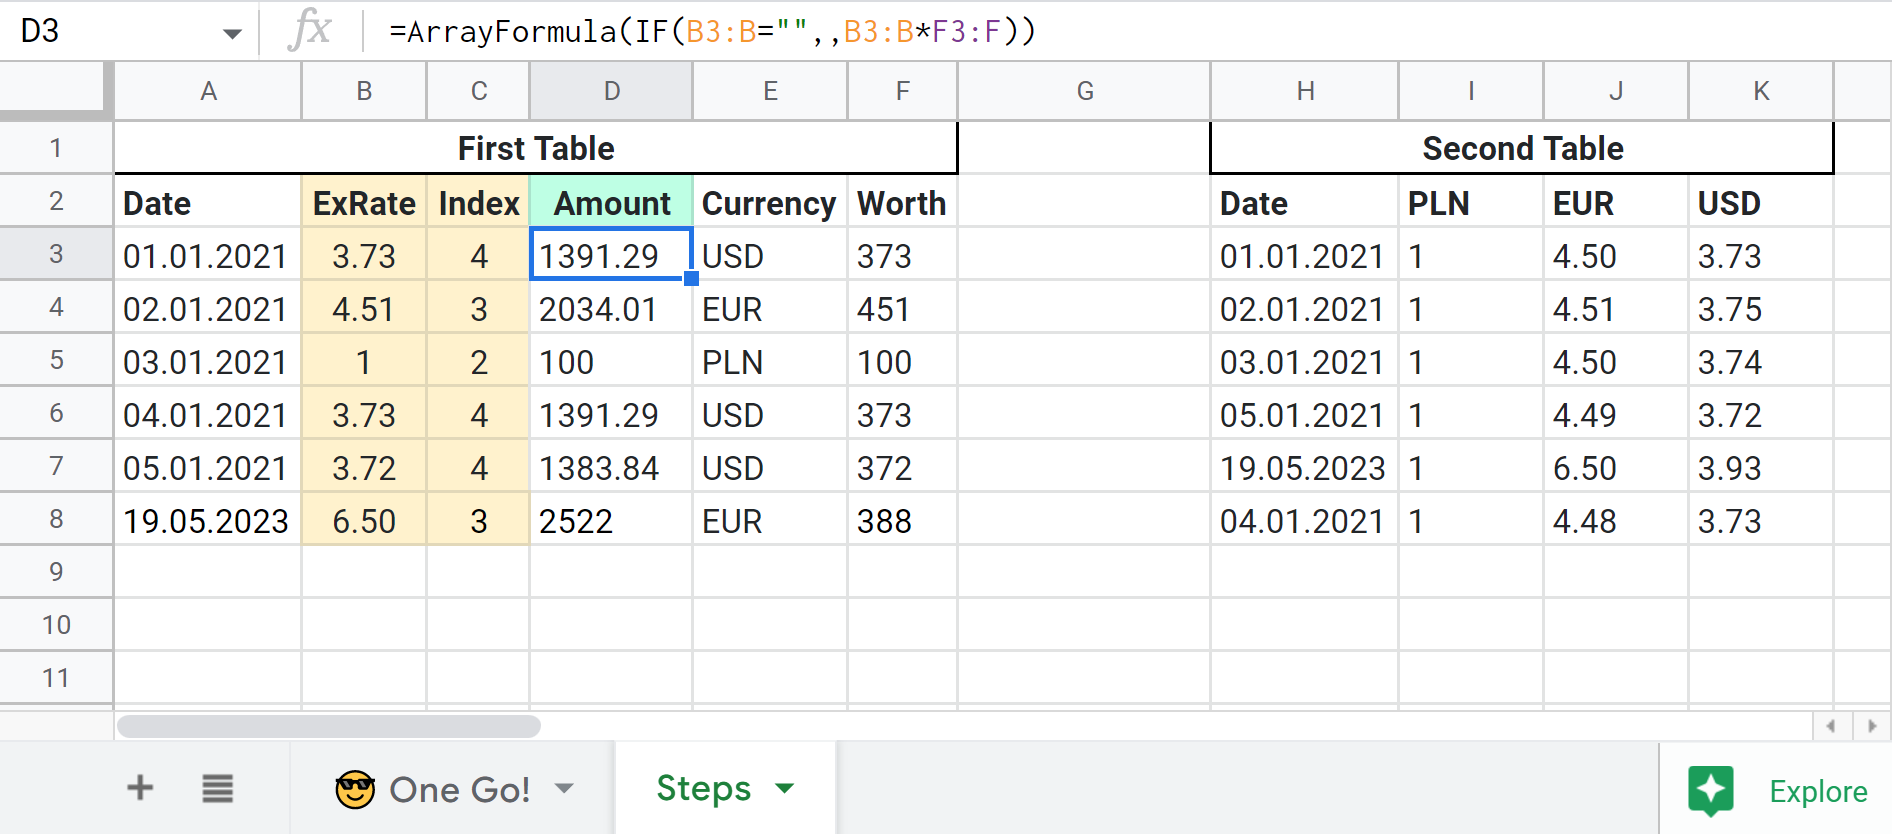The width and height of the screenshot is (1892, 834).
Task: Click Second Table EUR value 4.49
Action: 1616,415
